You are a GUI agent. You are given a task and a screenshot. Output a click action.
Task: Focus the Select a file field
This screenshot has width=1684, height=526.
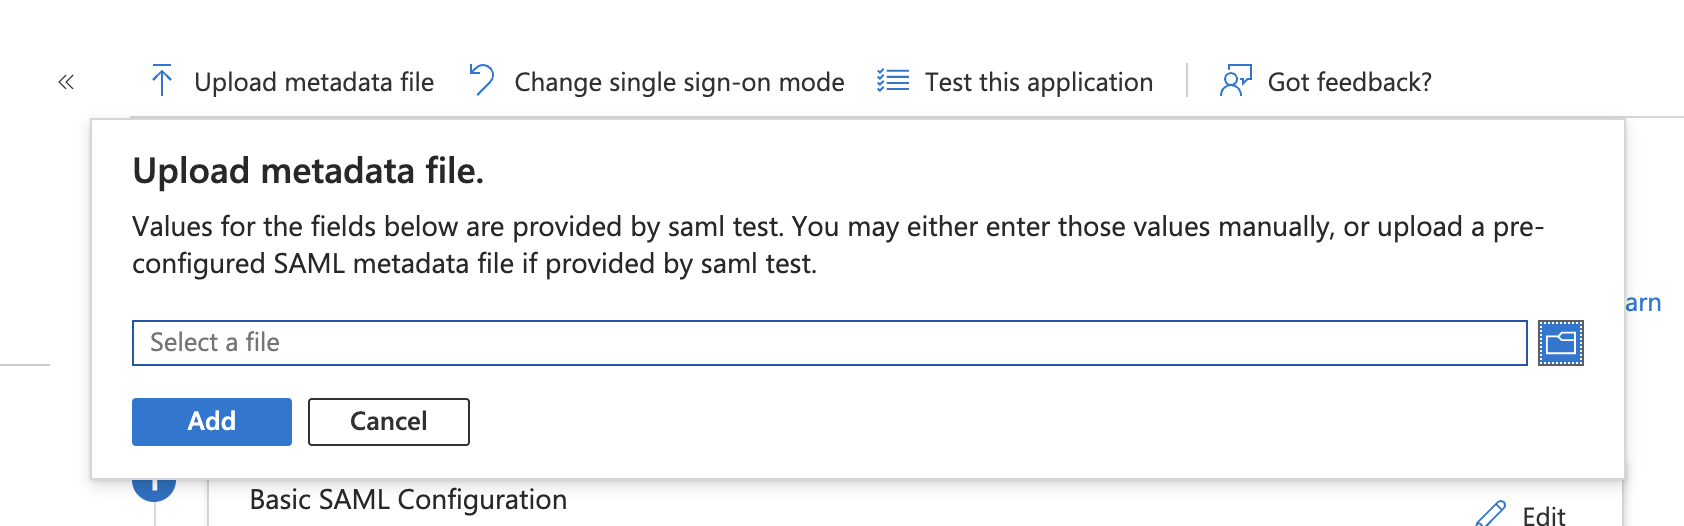pos(829,343)
